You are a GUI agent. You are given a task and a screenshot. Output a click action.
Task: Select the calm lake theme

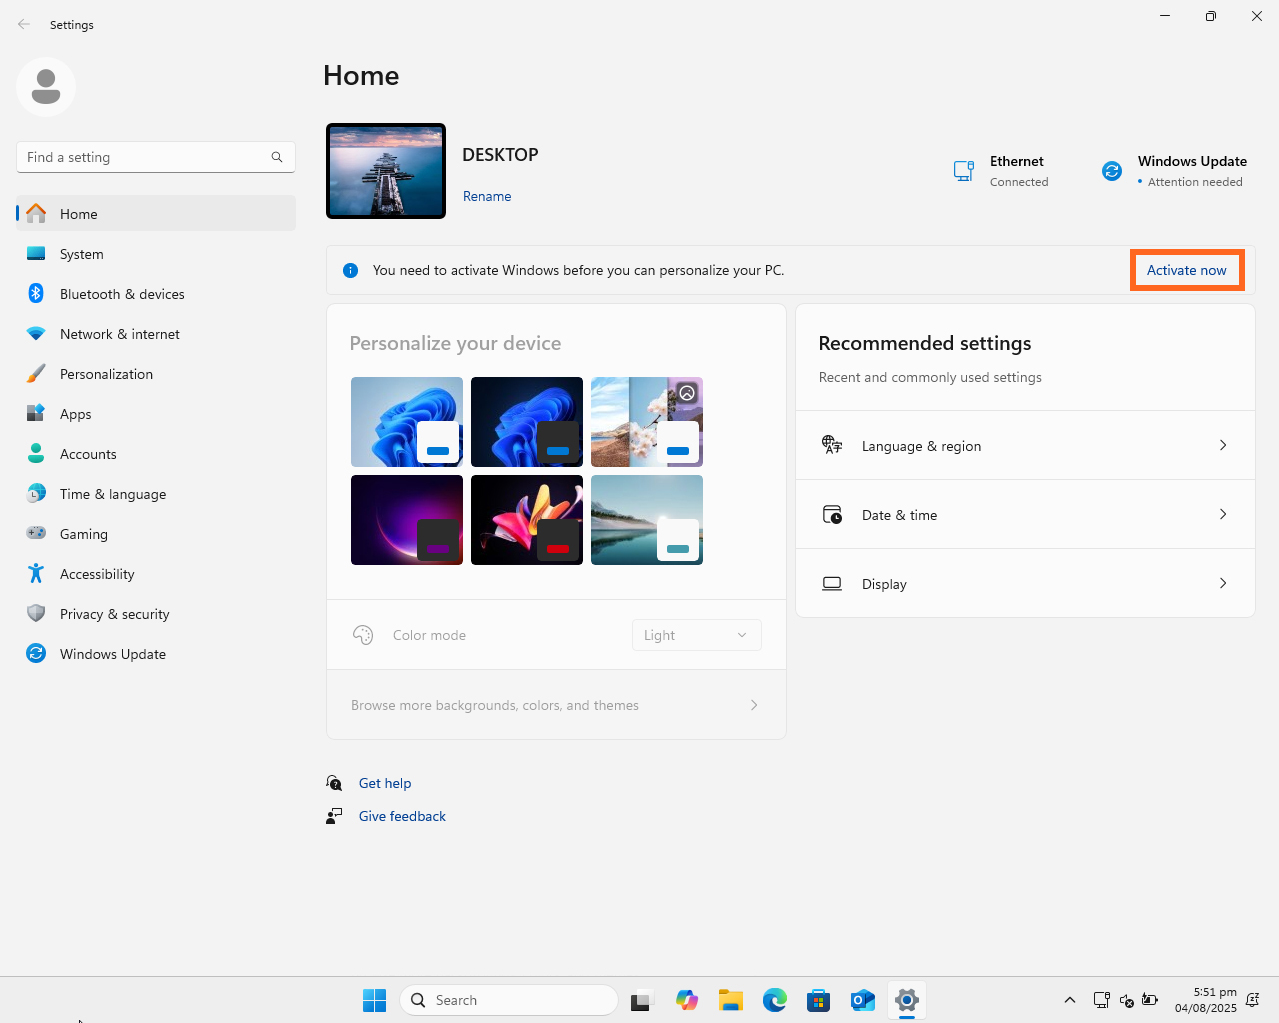click(647, 520)
